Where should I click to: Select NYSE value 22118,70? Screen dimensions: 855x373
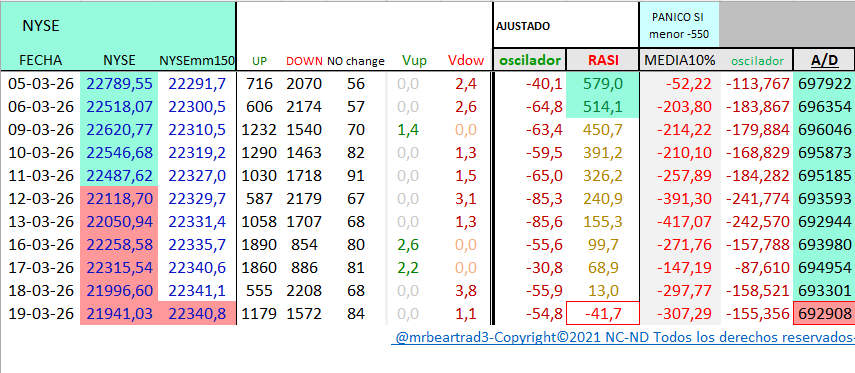click(119, 198)
